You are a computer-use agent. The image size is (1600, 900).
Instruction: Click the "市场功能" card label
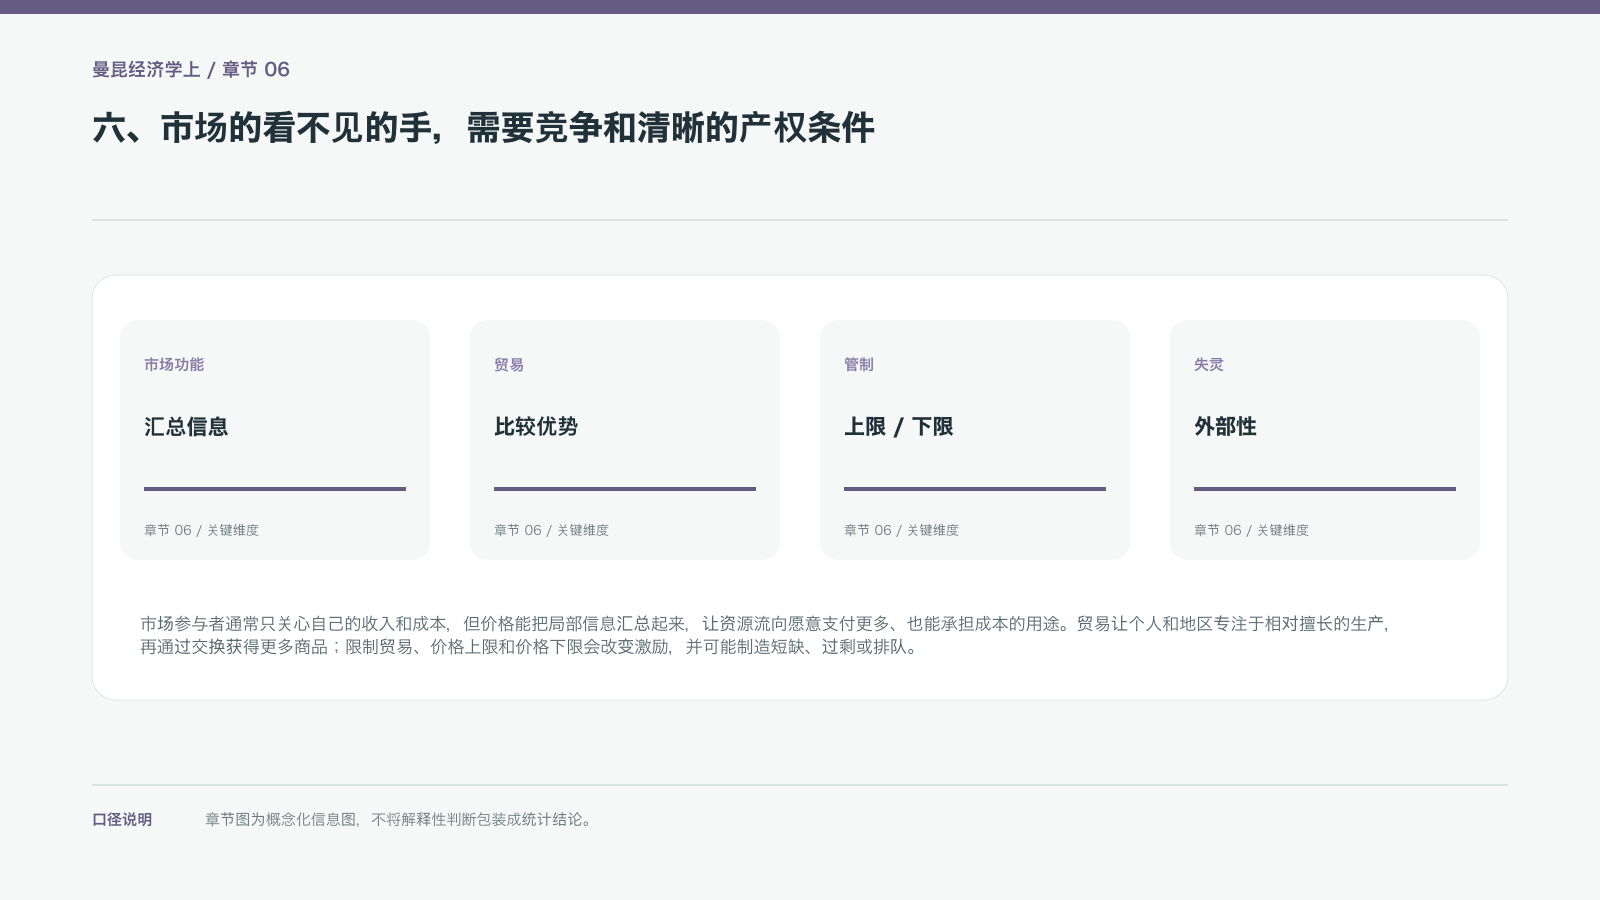pyautogui.click(x=174, y=365)
